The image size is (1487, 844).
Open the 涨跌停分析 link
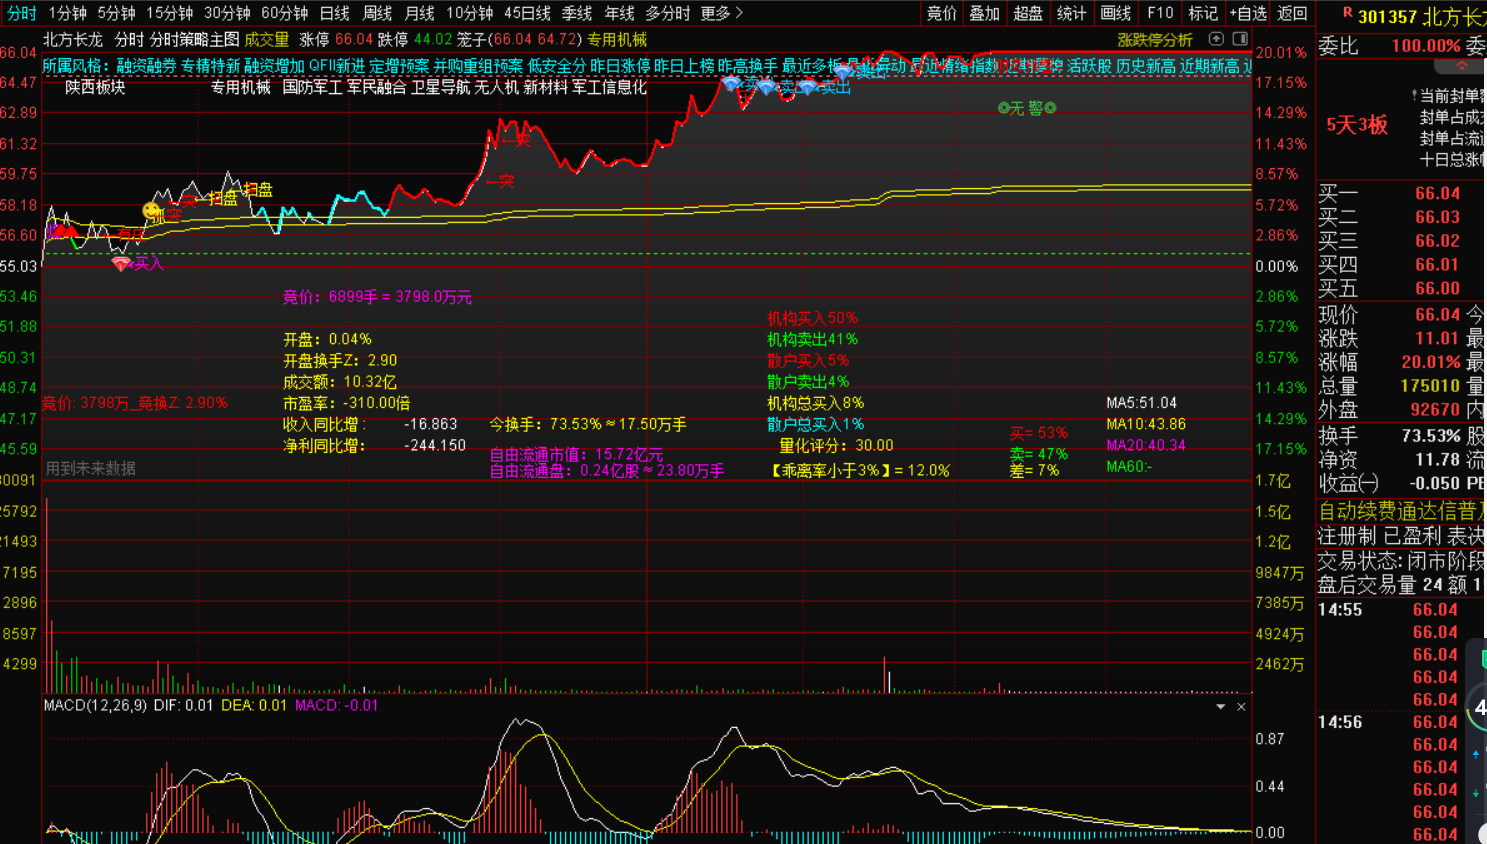click(x=1154, y=40)
